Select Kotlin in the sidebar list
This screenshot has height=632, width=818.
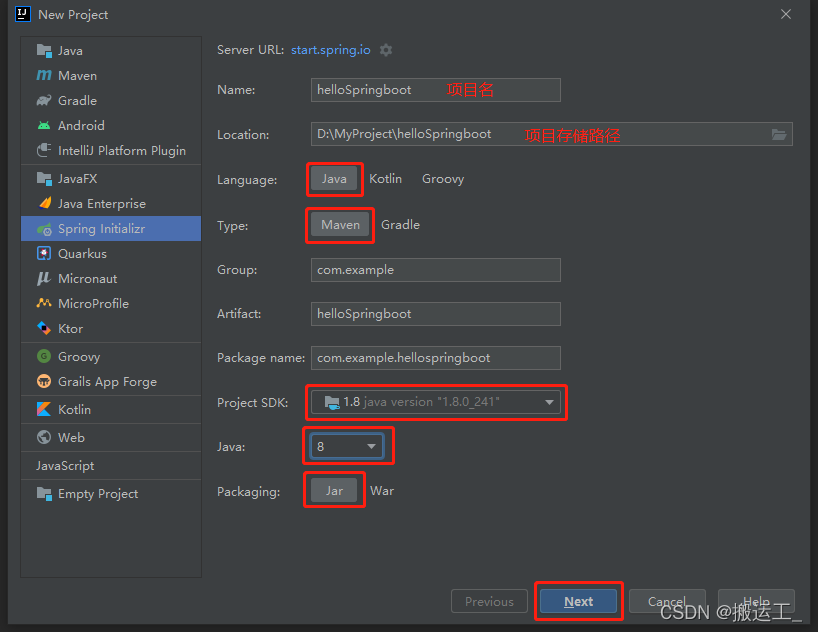click(111, 409)
